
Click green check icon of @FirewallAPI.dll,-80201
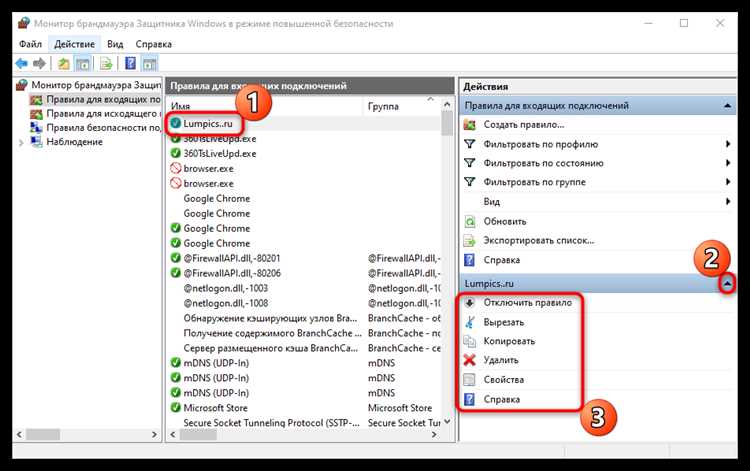pyautogui.click(x=176, y=258)
